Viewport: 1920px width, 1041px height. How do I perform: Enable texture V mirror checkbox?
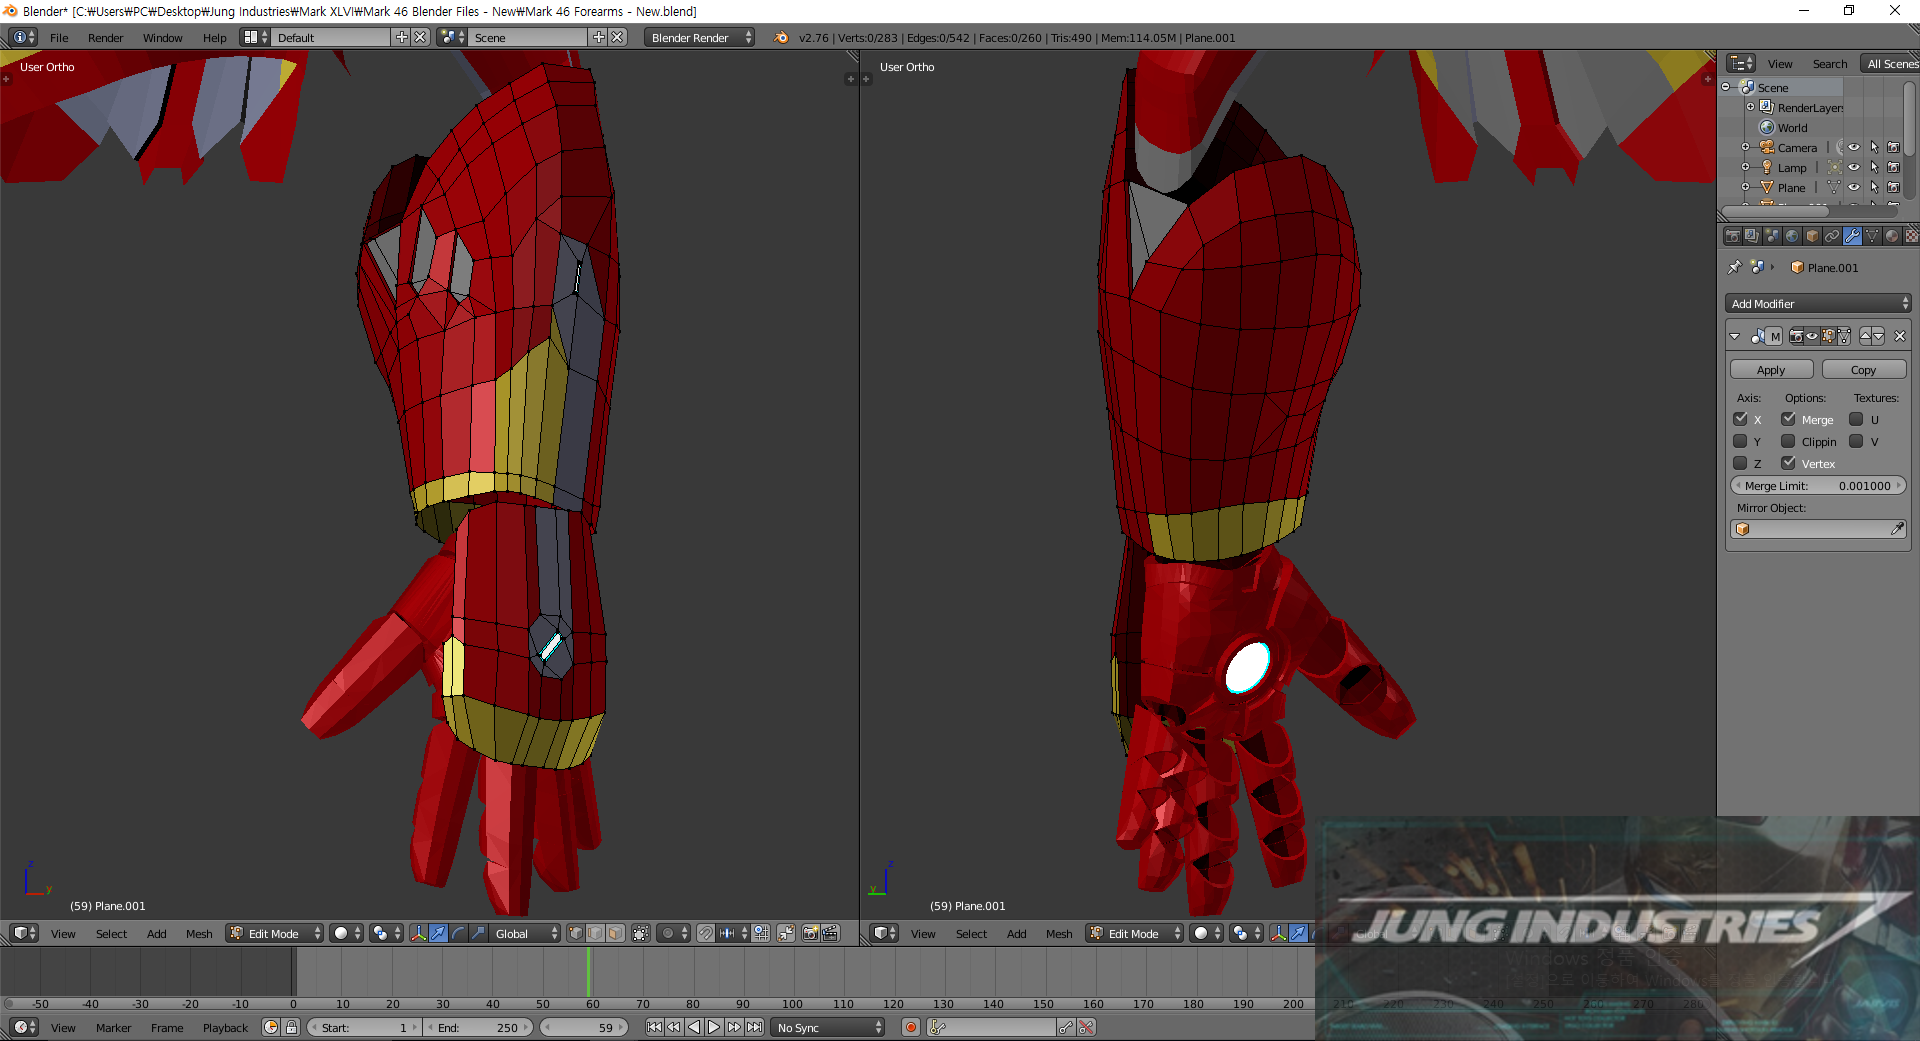(1856, 441)
